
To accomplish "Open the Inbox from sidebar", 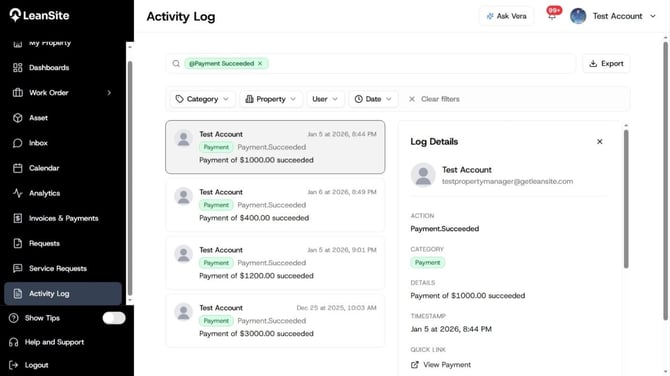I will pos(63,143).
